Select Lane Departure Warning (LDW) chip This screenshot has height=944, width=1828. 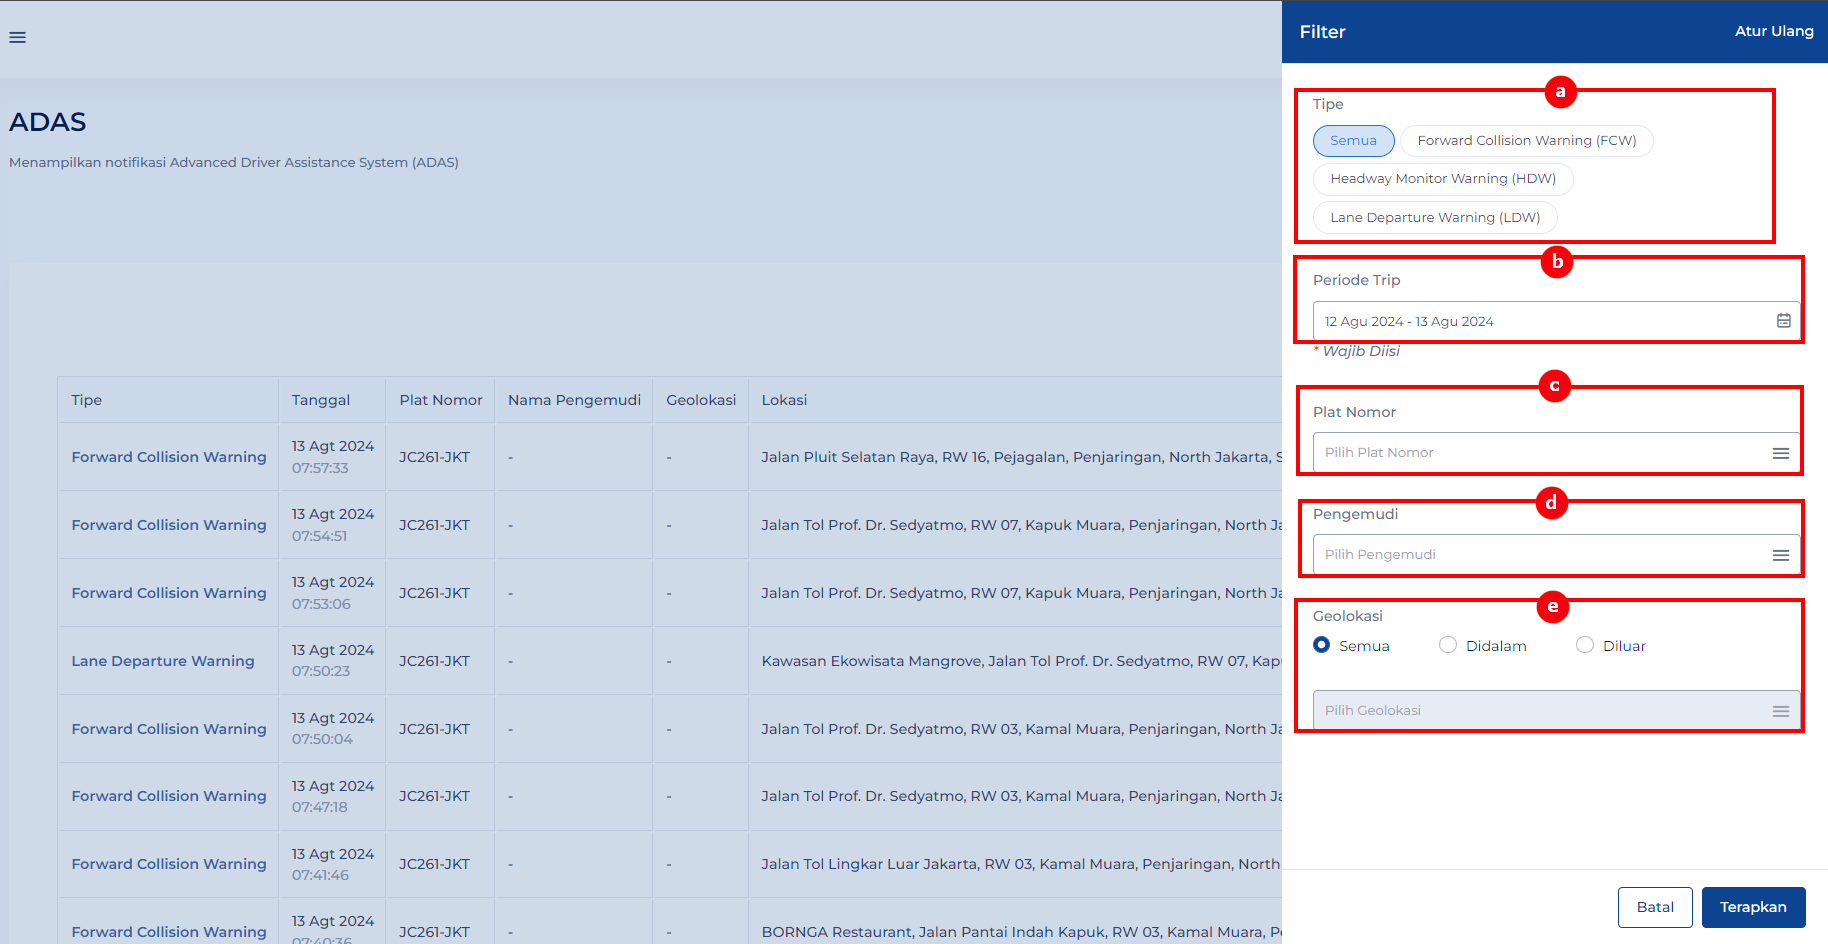coord(1435,217)
